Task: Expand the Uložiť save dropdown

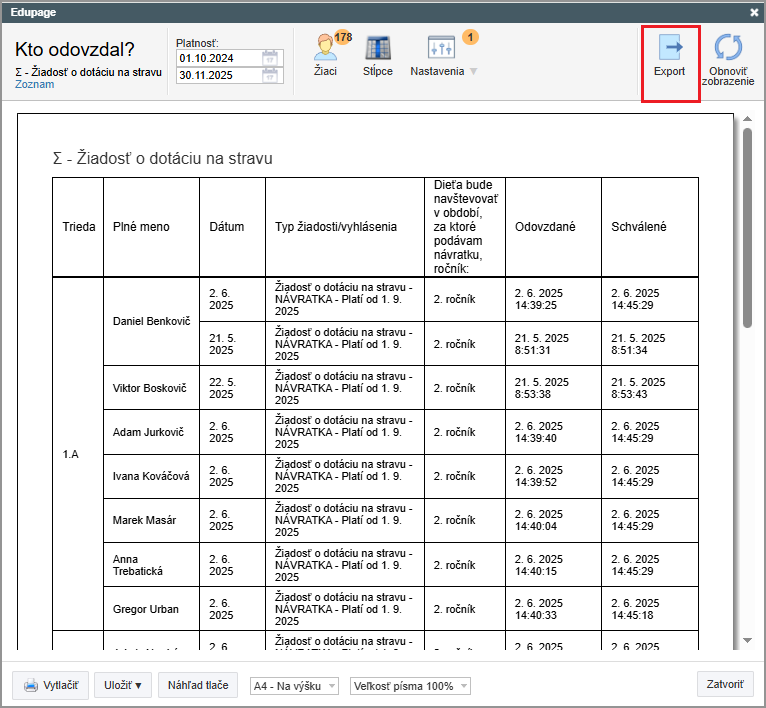Action: [x=123, y=686]
